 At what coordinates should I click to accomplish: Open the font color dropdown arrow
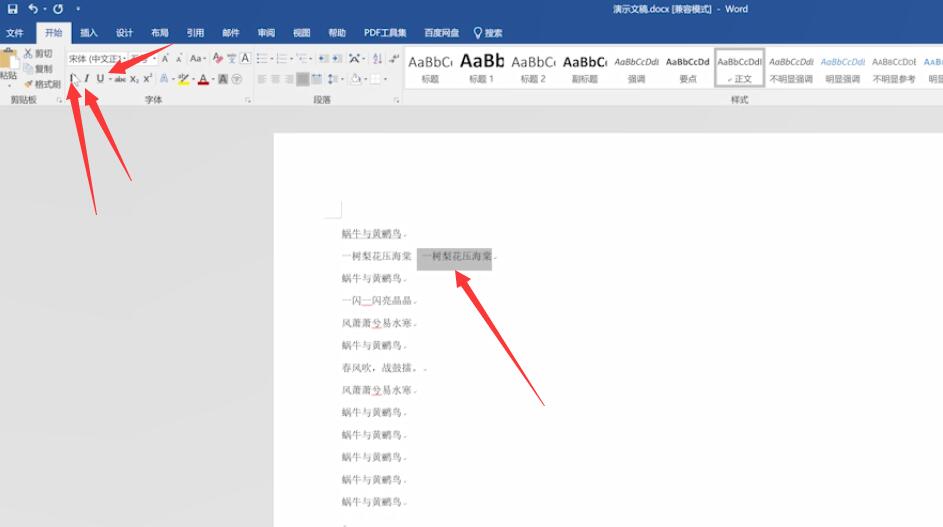(x=213, y=79)
